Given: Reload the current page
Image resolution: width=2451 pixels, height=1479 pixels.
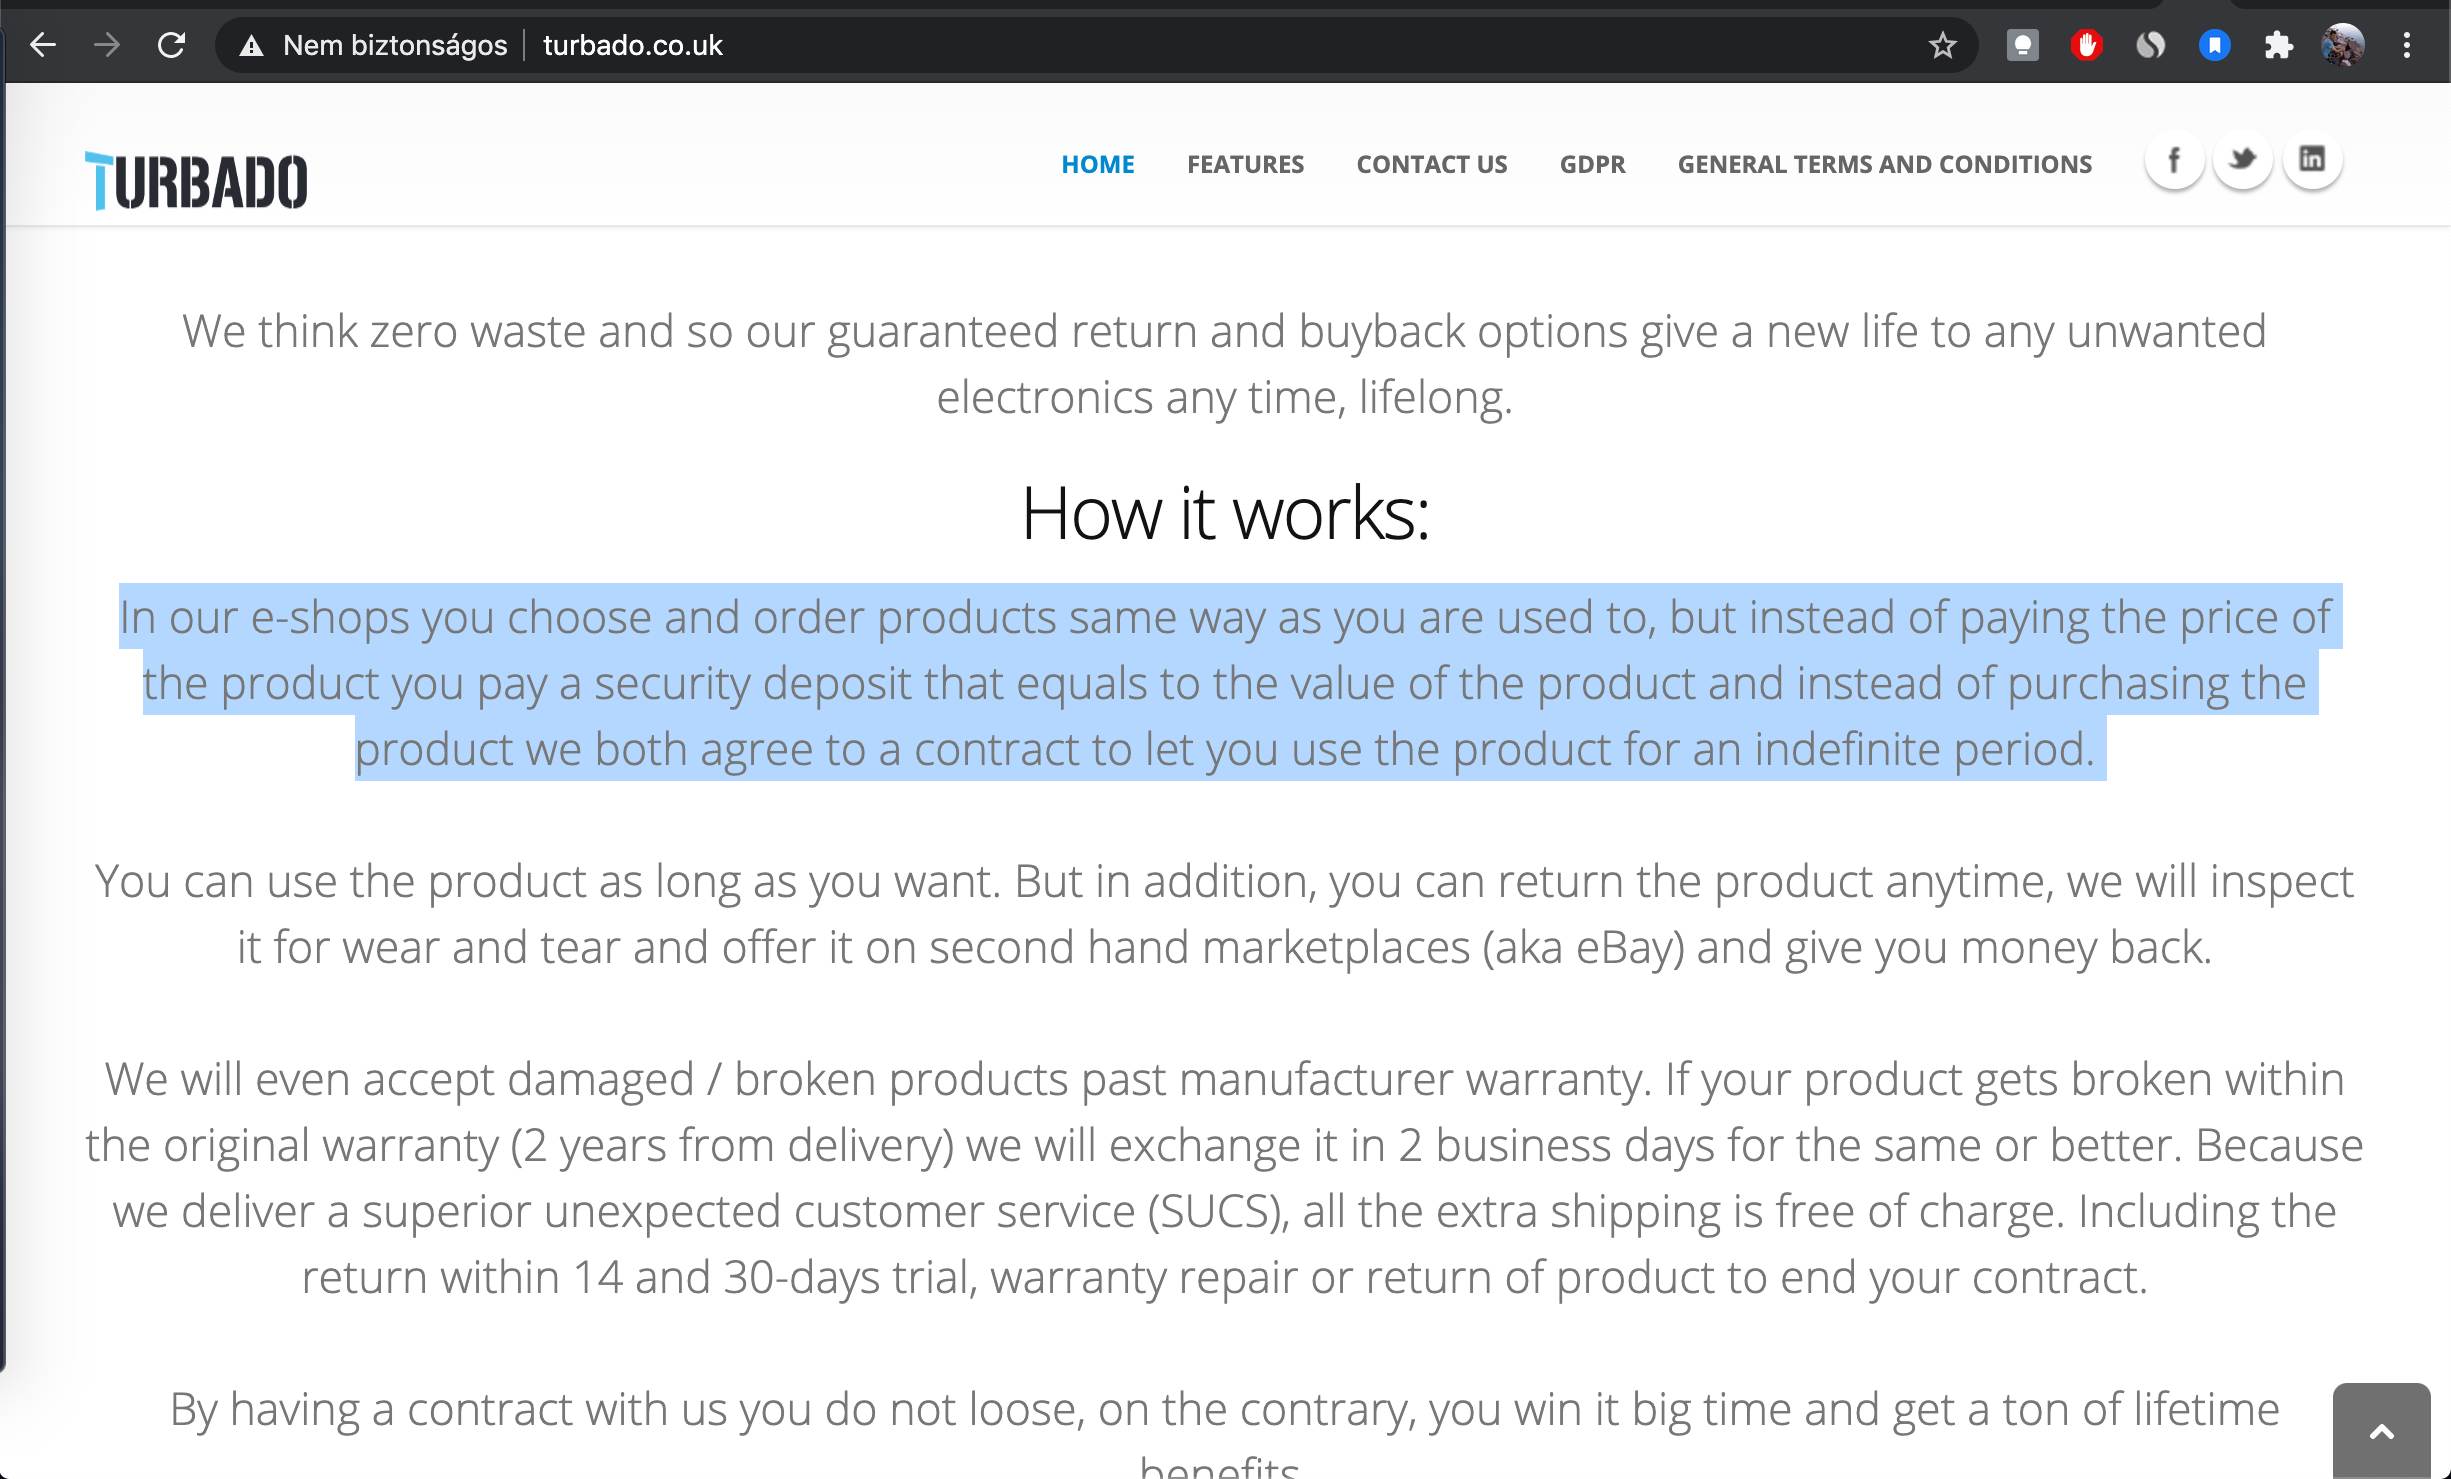Looking at the screenshot, I should point(171,45).
